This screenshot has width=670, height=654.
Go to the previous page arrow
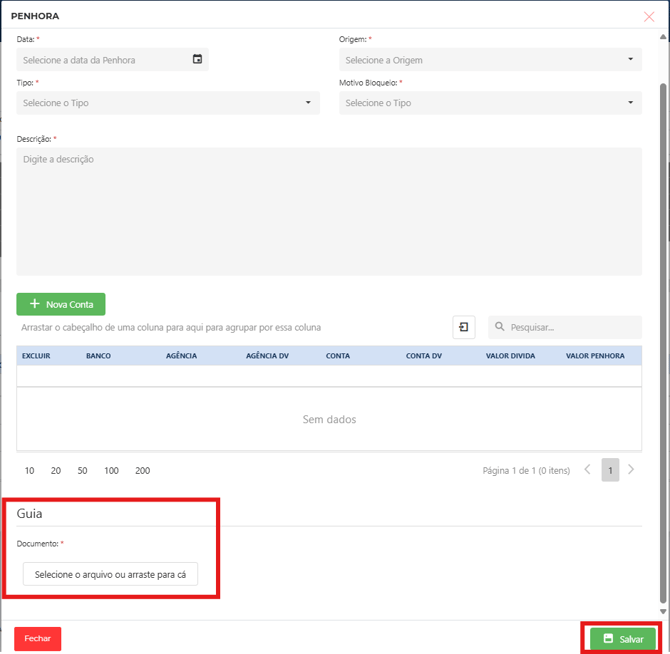(x=588, y=470)
